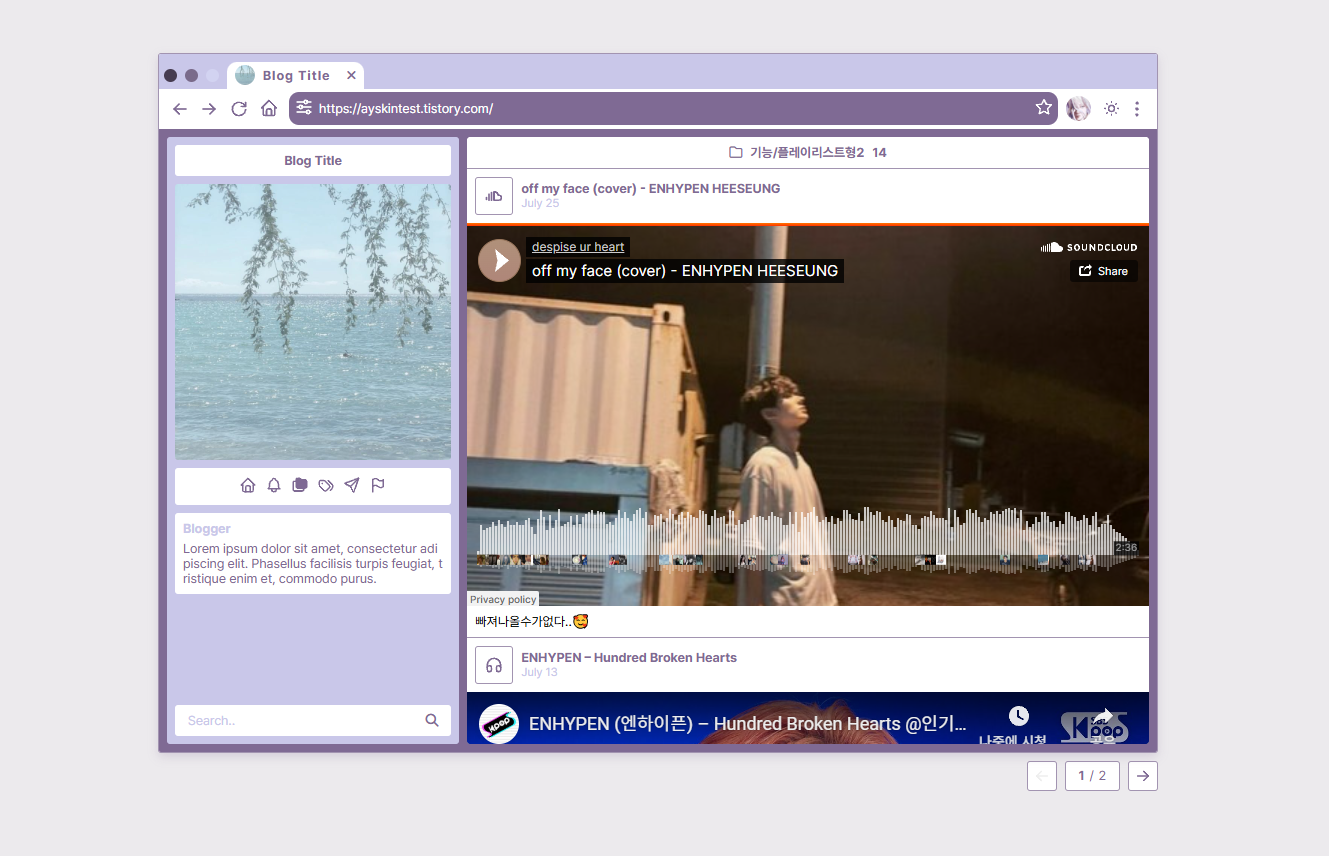Screen dimensions: 1329x856
Task: Click the flag icon in the sidebar
Action: click(378, 486)
